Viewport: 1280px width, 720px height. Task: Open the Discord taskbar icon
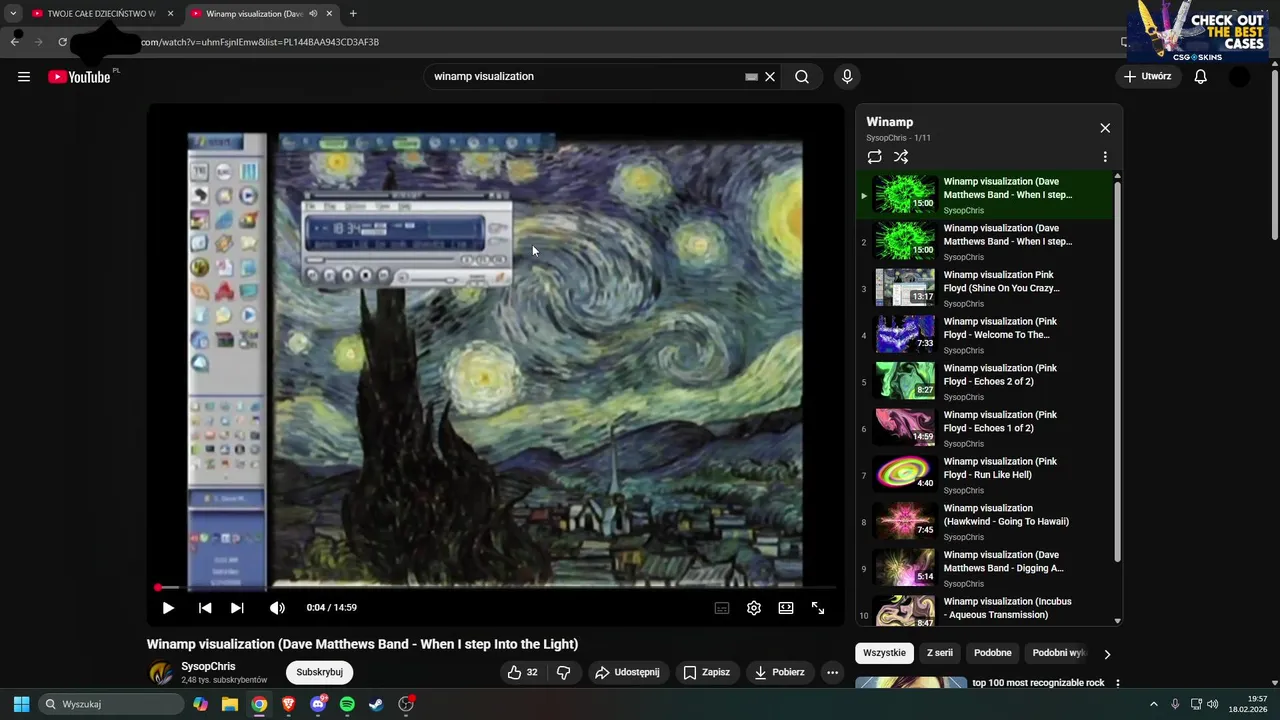319,704
